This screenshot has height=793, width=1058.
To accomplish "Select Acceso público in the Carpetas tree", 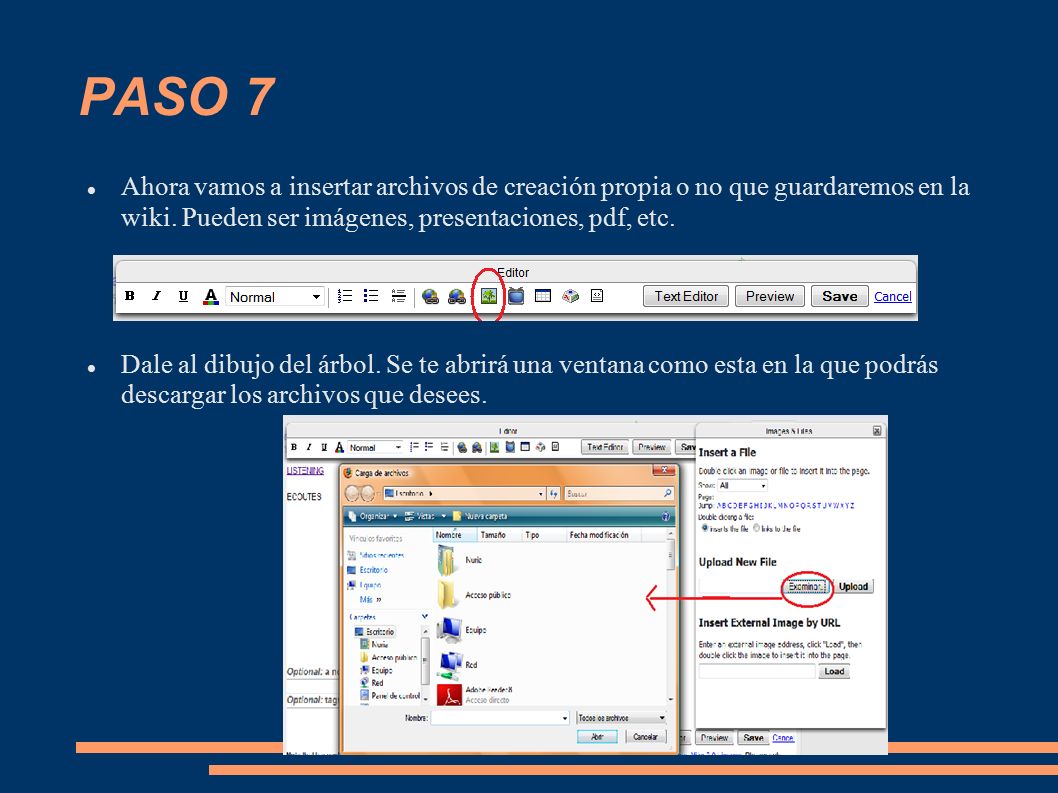I will pyautogui.click(x=388, y=657).
